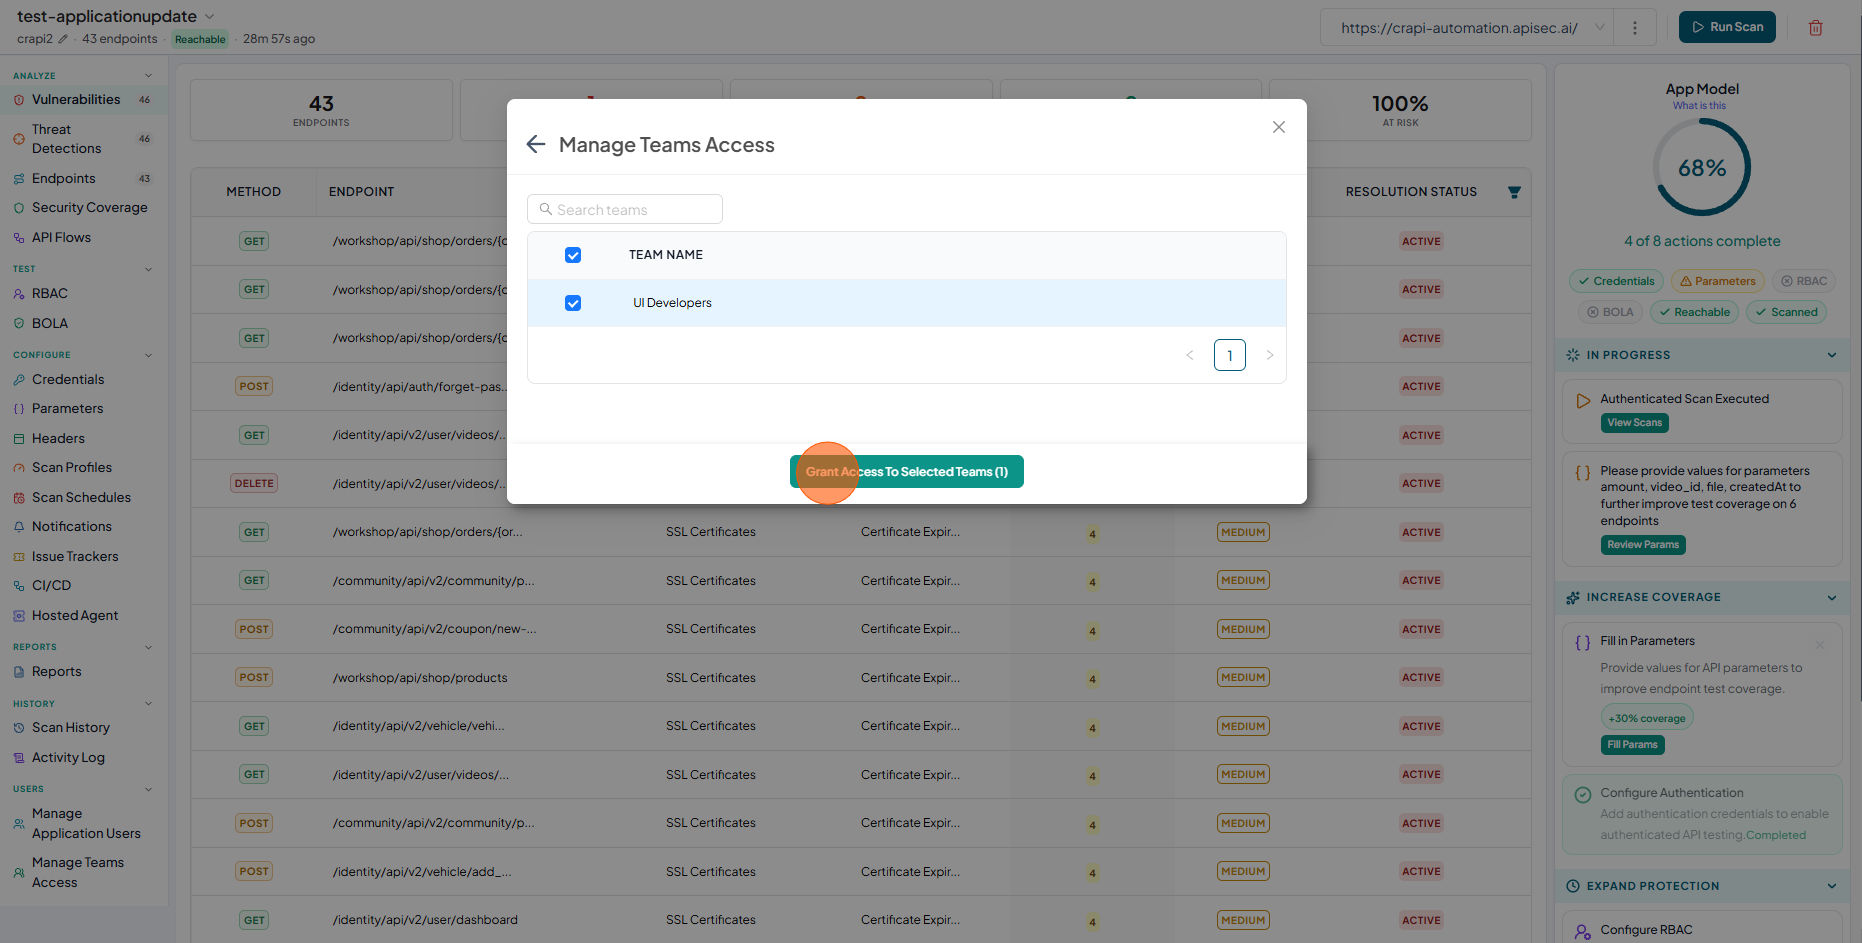
Task: Click the Scan Schedules calendar icon
Action: 19,497
